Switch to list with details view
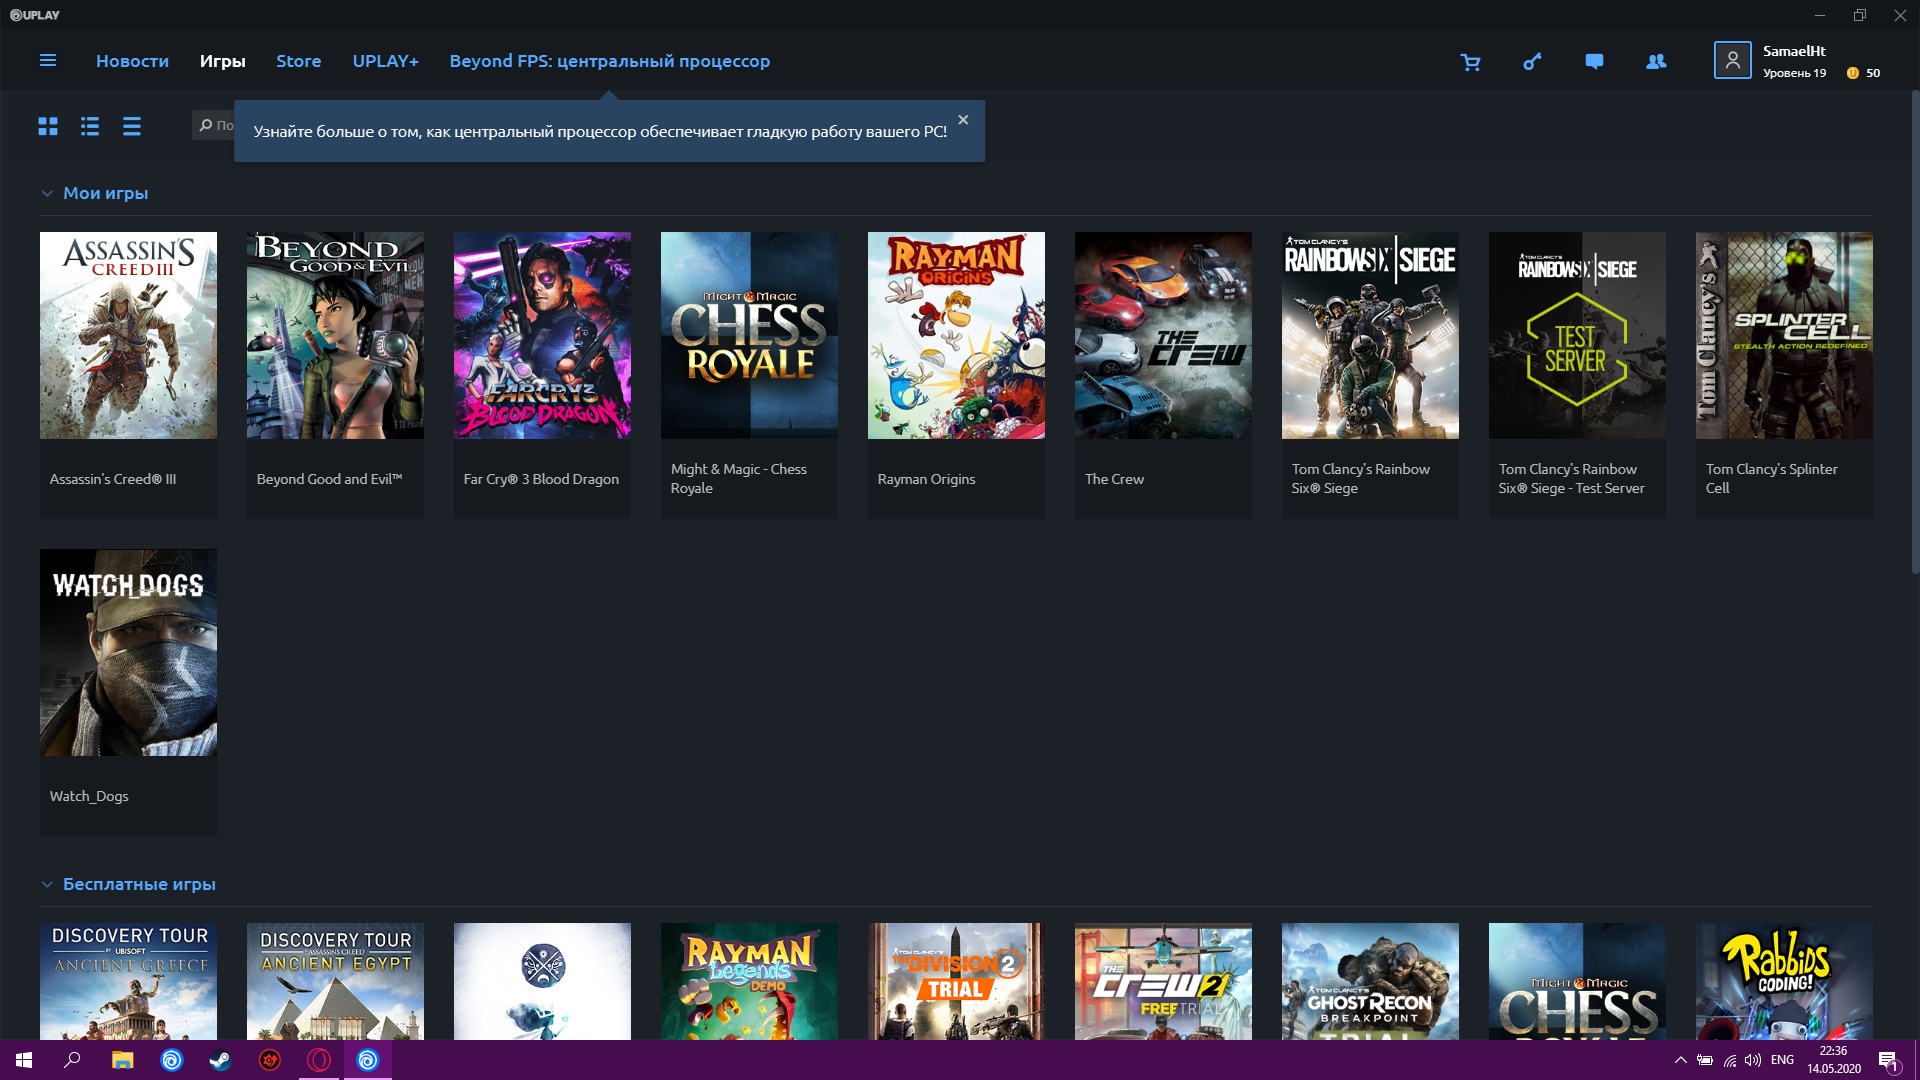1920x1080 pixels. click(90, 126)
